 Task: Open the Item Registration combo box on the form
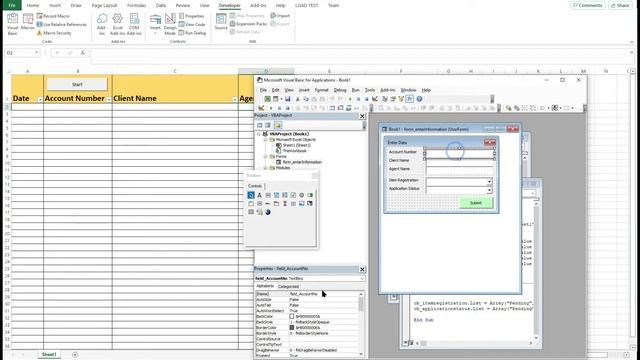[x=489, y=181]
